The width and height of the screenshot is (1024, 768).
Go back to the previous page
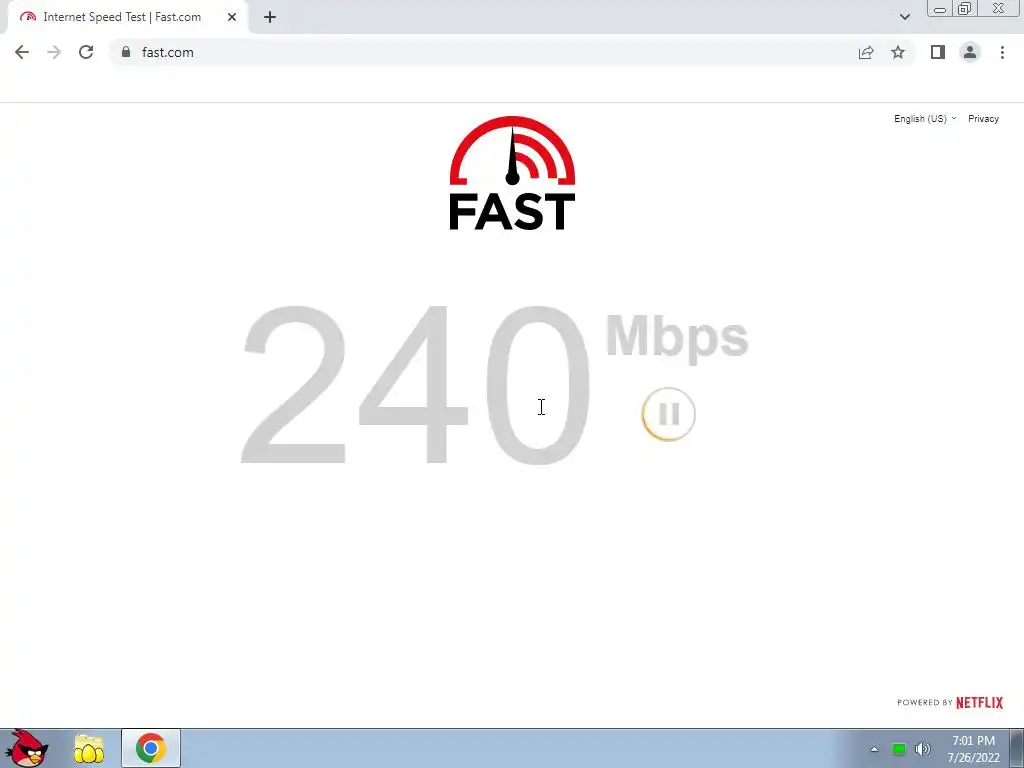pos(22,52)
